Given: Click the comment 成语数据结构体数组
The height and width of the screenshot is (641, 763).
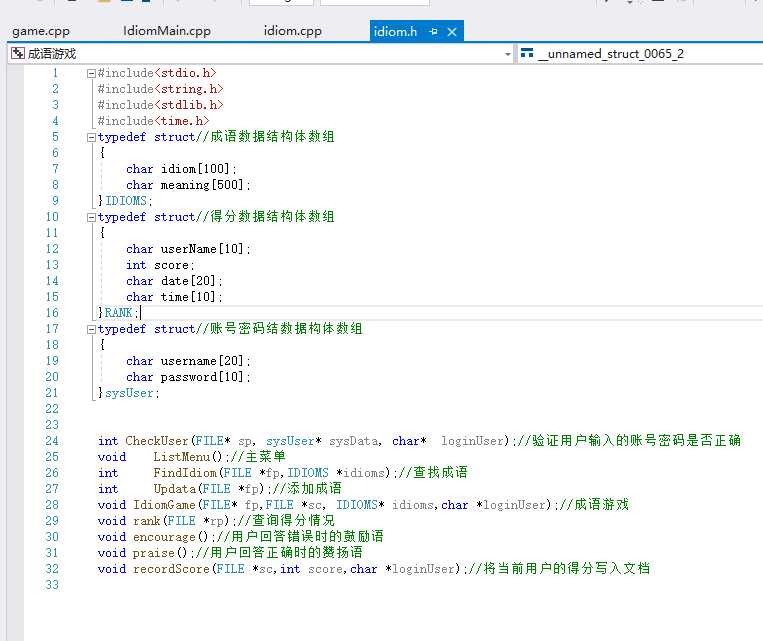Looking at the screenshot, I should pyautogui.click(x=272, y=136).
